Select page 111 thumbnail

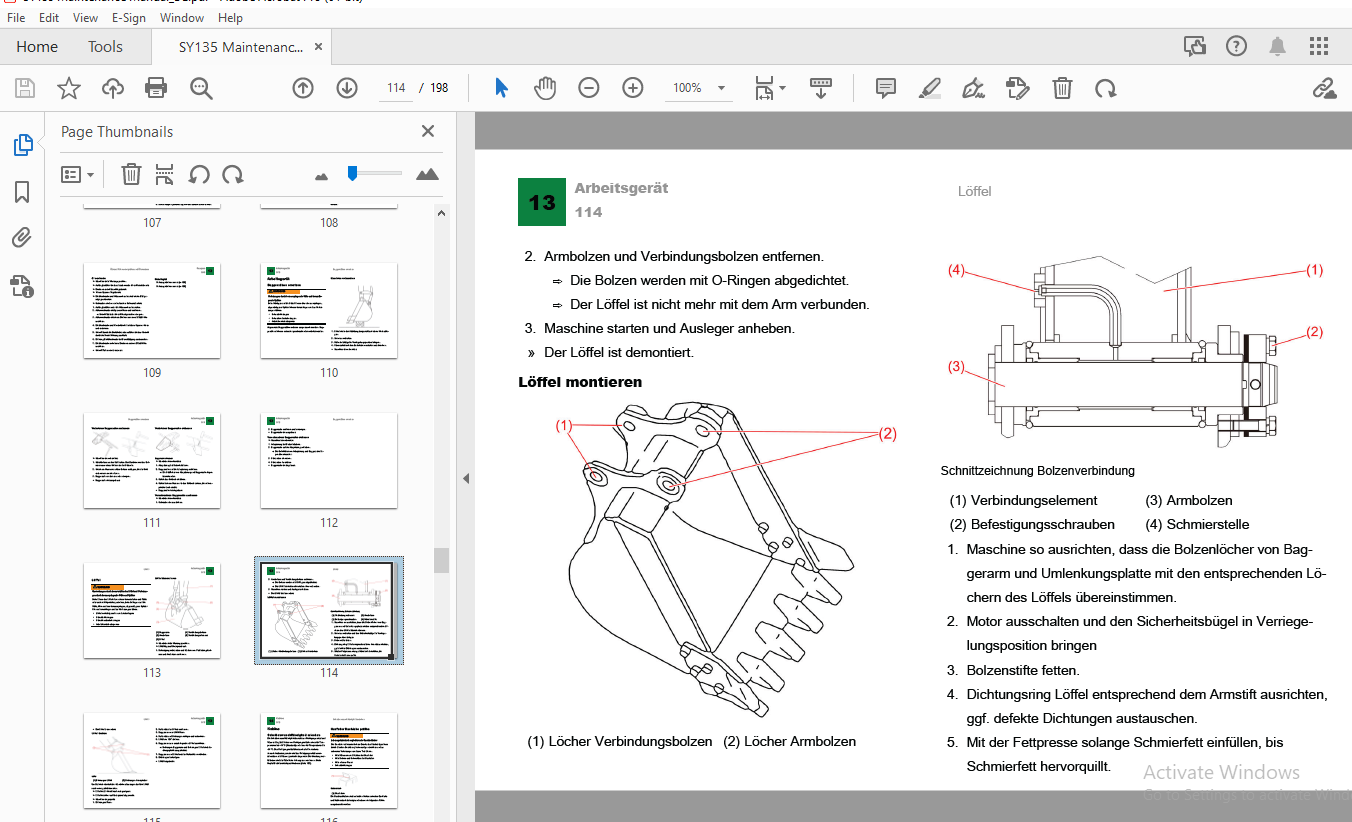pos(152,461)
